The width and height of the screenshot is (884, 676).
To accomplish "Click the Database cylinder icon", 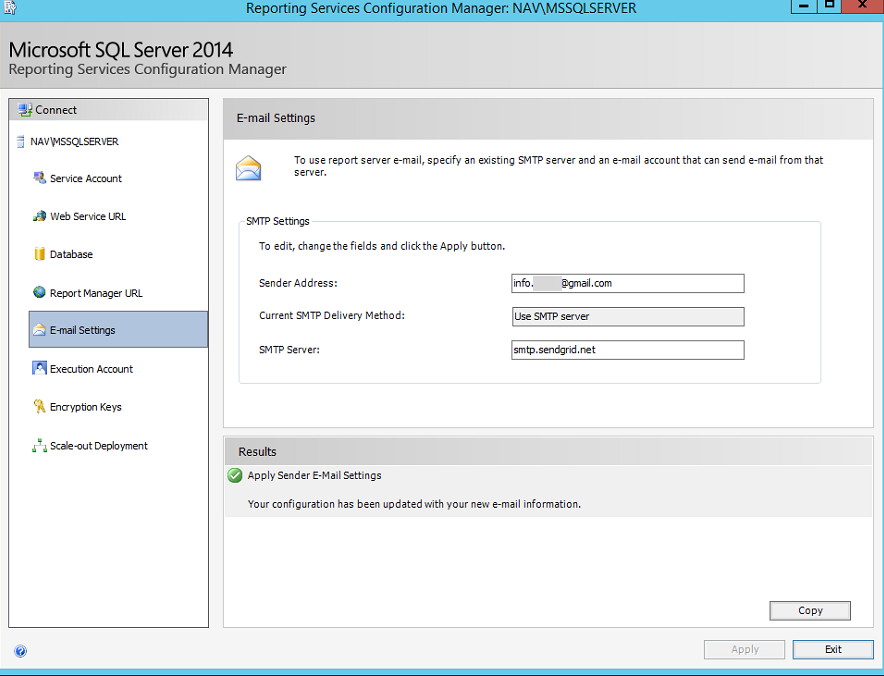I will pyautogui.click(x=40, y=254).
